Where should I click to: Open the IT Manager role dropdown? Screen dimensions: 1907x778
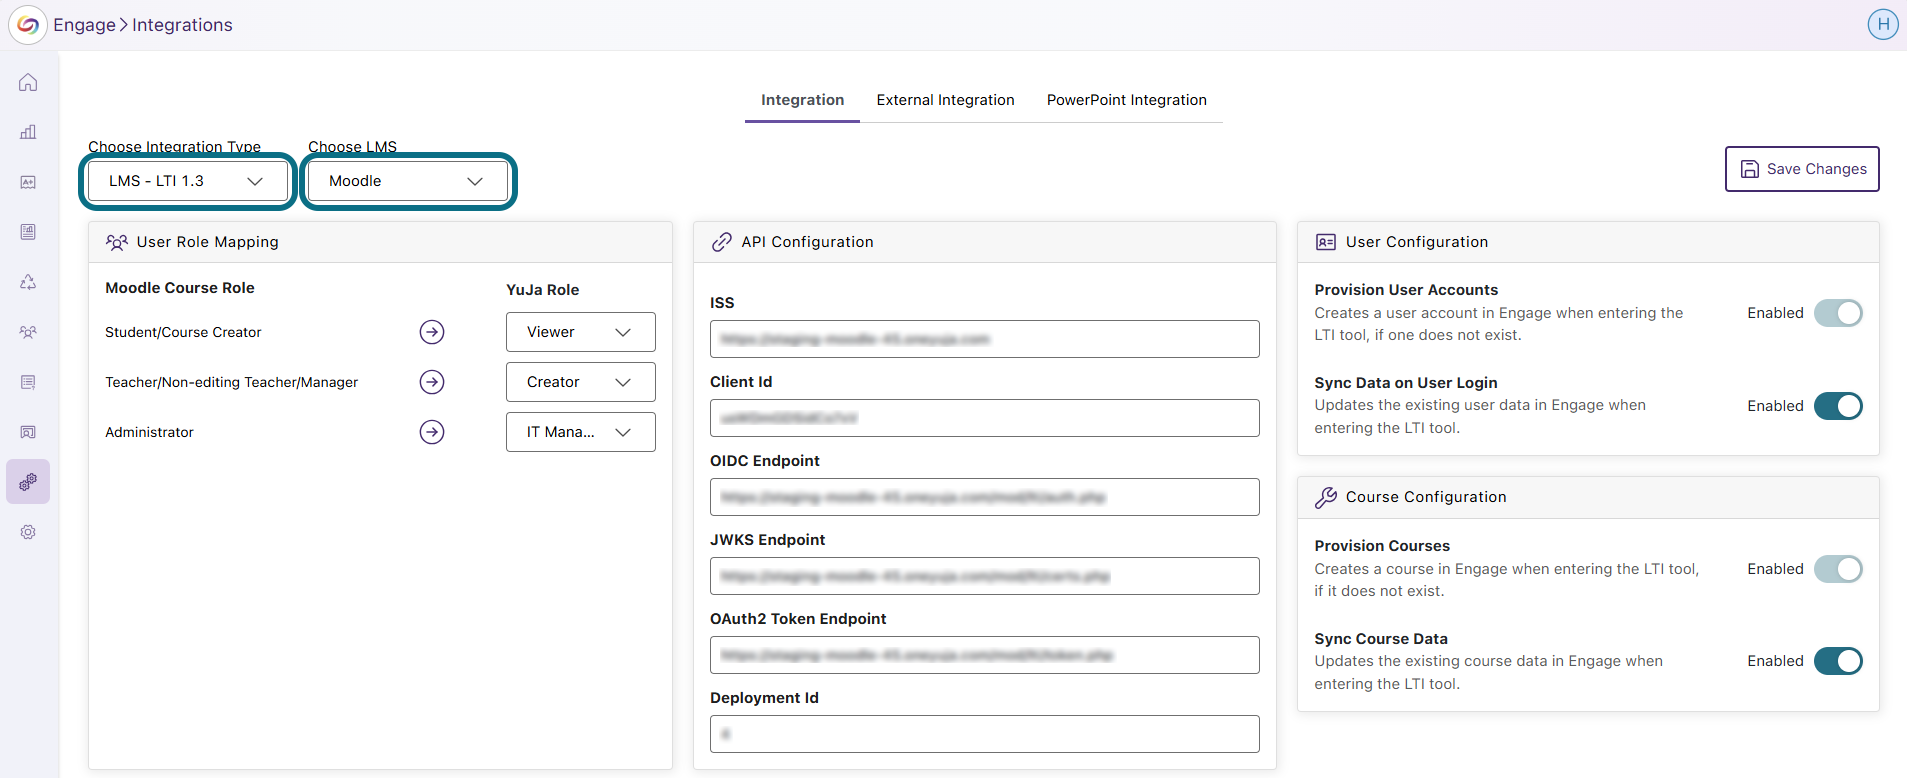pos(581,432)
